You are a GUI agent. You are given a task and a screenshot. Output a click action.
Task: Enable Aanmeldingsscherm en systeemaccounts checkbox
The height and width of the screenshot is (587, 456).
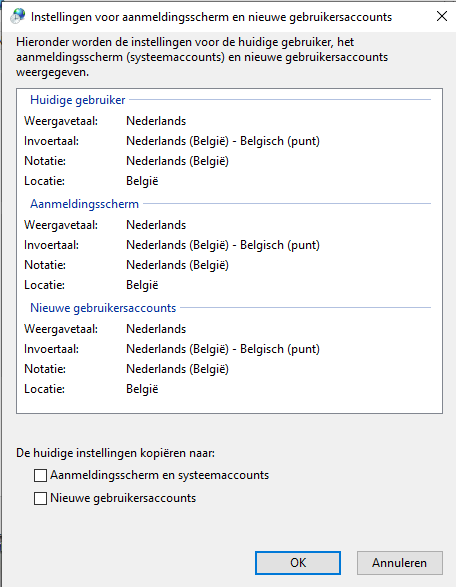coord(40,475)
